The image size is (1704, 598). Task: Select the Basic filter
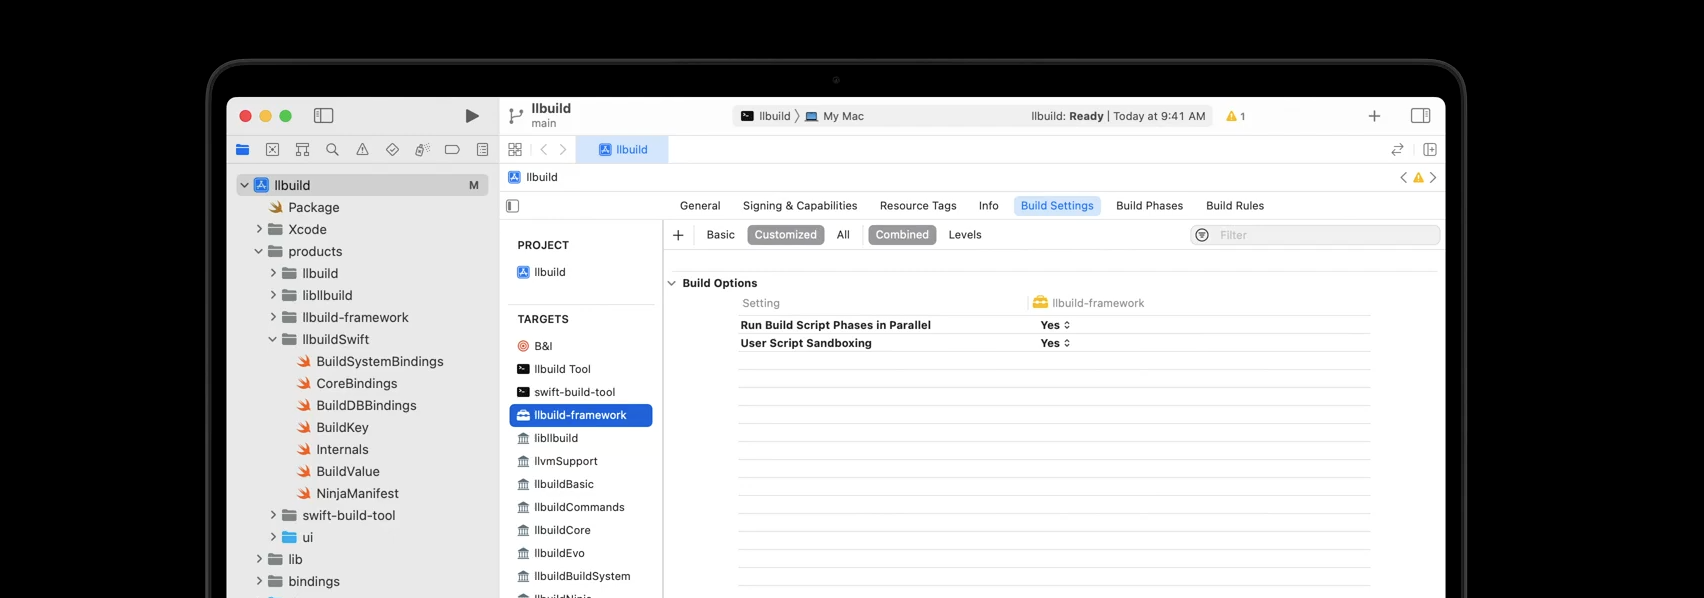coord(720,235)
